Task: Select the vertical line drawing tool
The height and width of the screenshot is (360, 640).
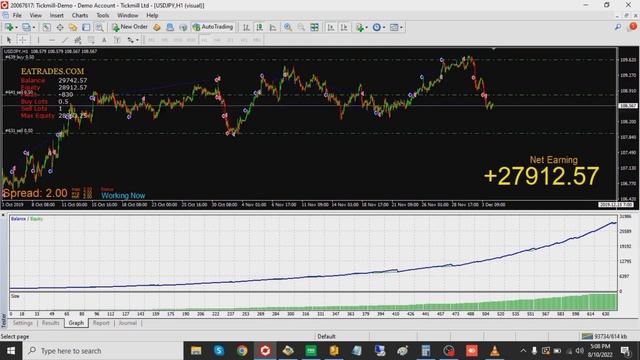Action: coord(38,40)
